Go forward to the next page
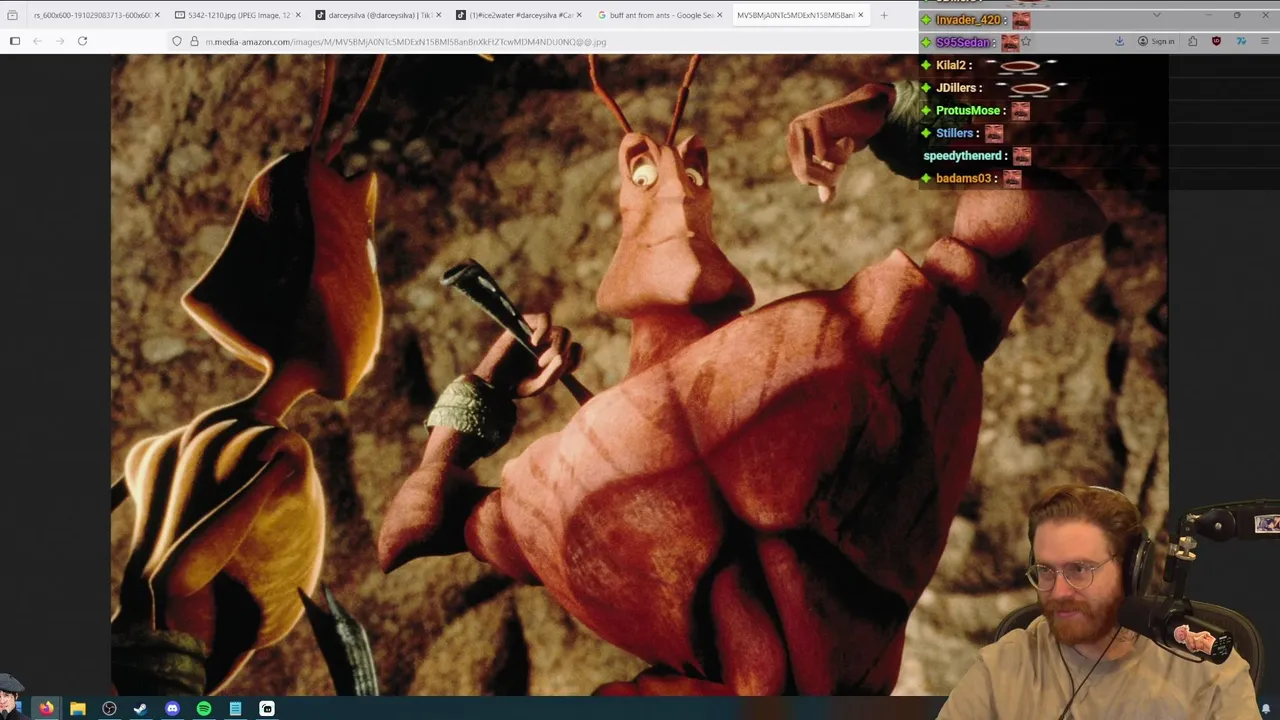Screen dimensions: 1280x720 pyautogui.click(x=60, y=41)
